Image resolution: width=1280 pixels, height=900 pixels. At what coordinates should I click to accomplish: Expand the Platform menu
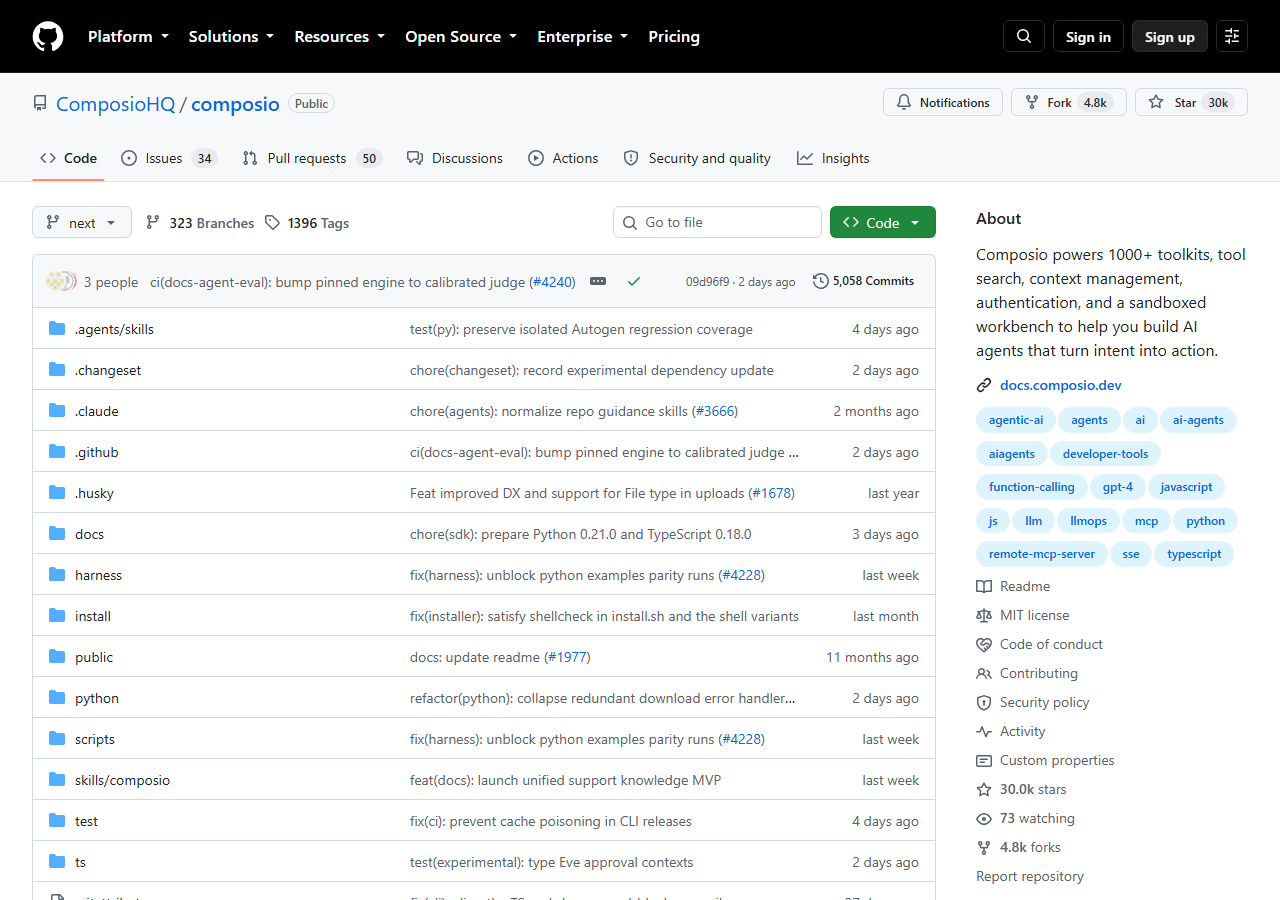(x=127, y=36)
